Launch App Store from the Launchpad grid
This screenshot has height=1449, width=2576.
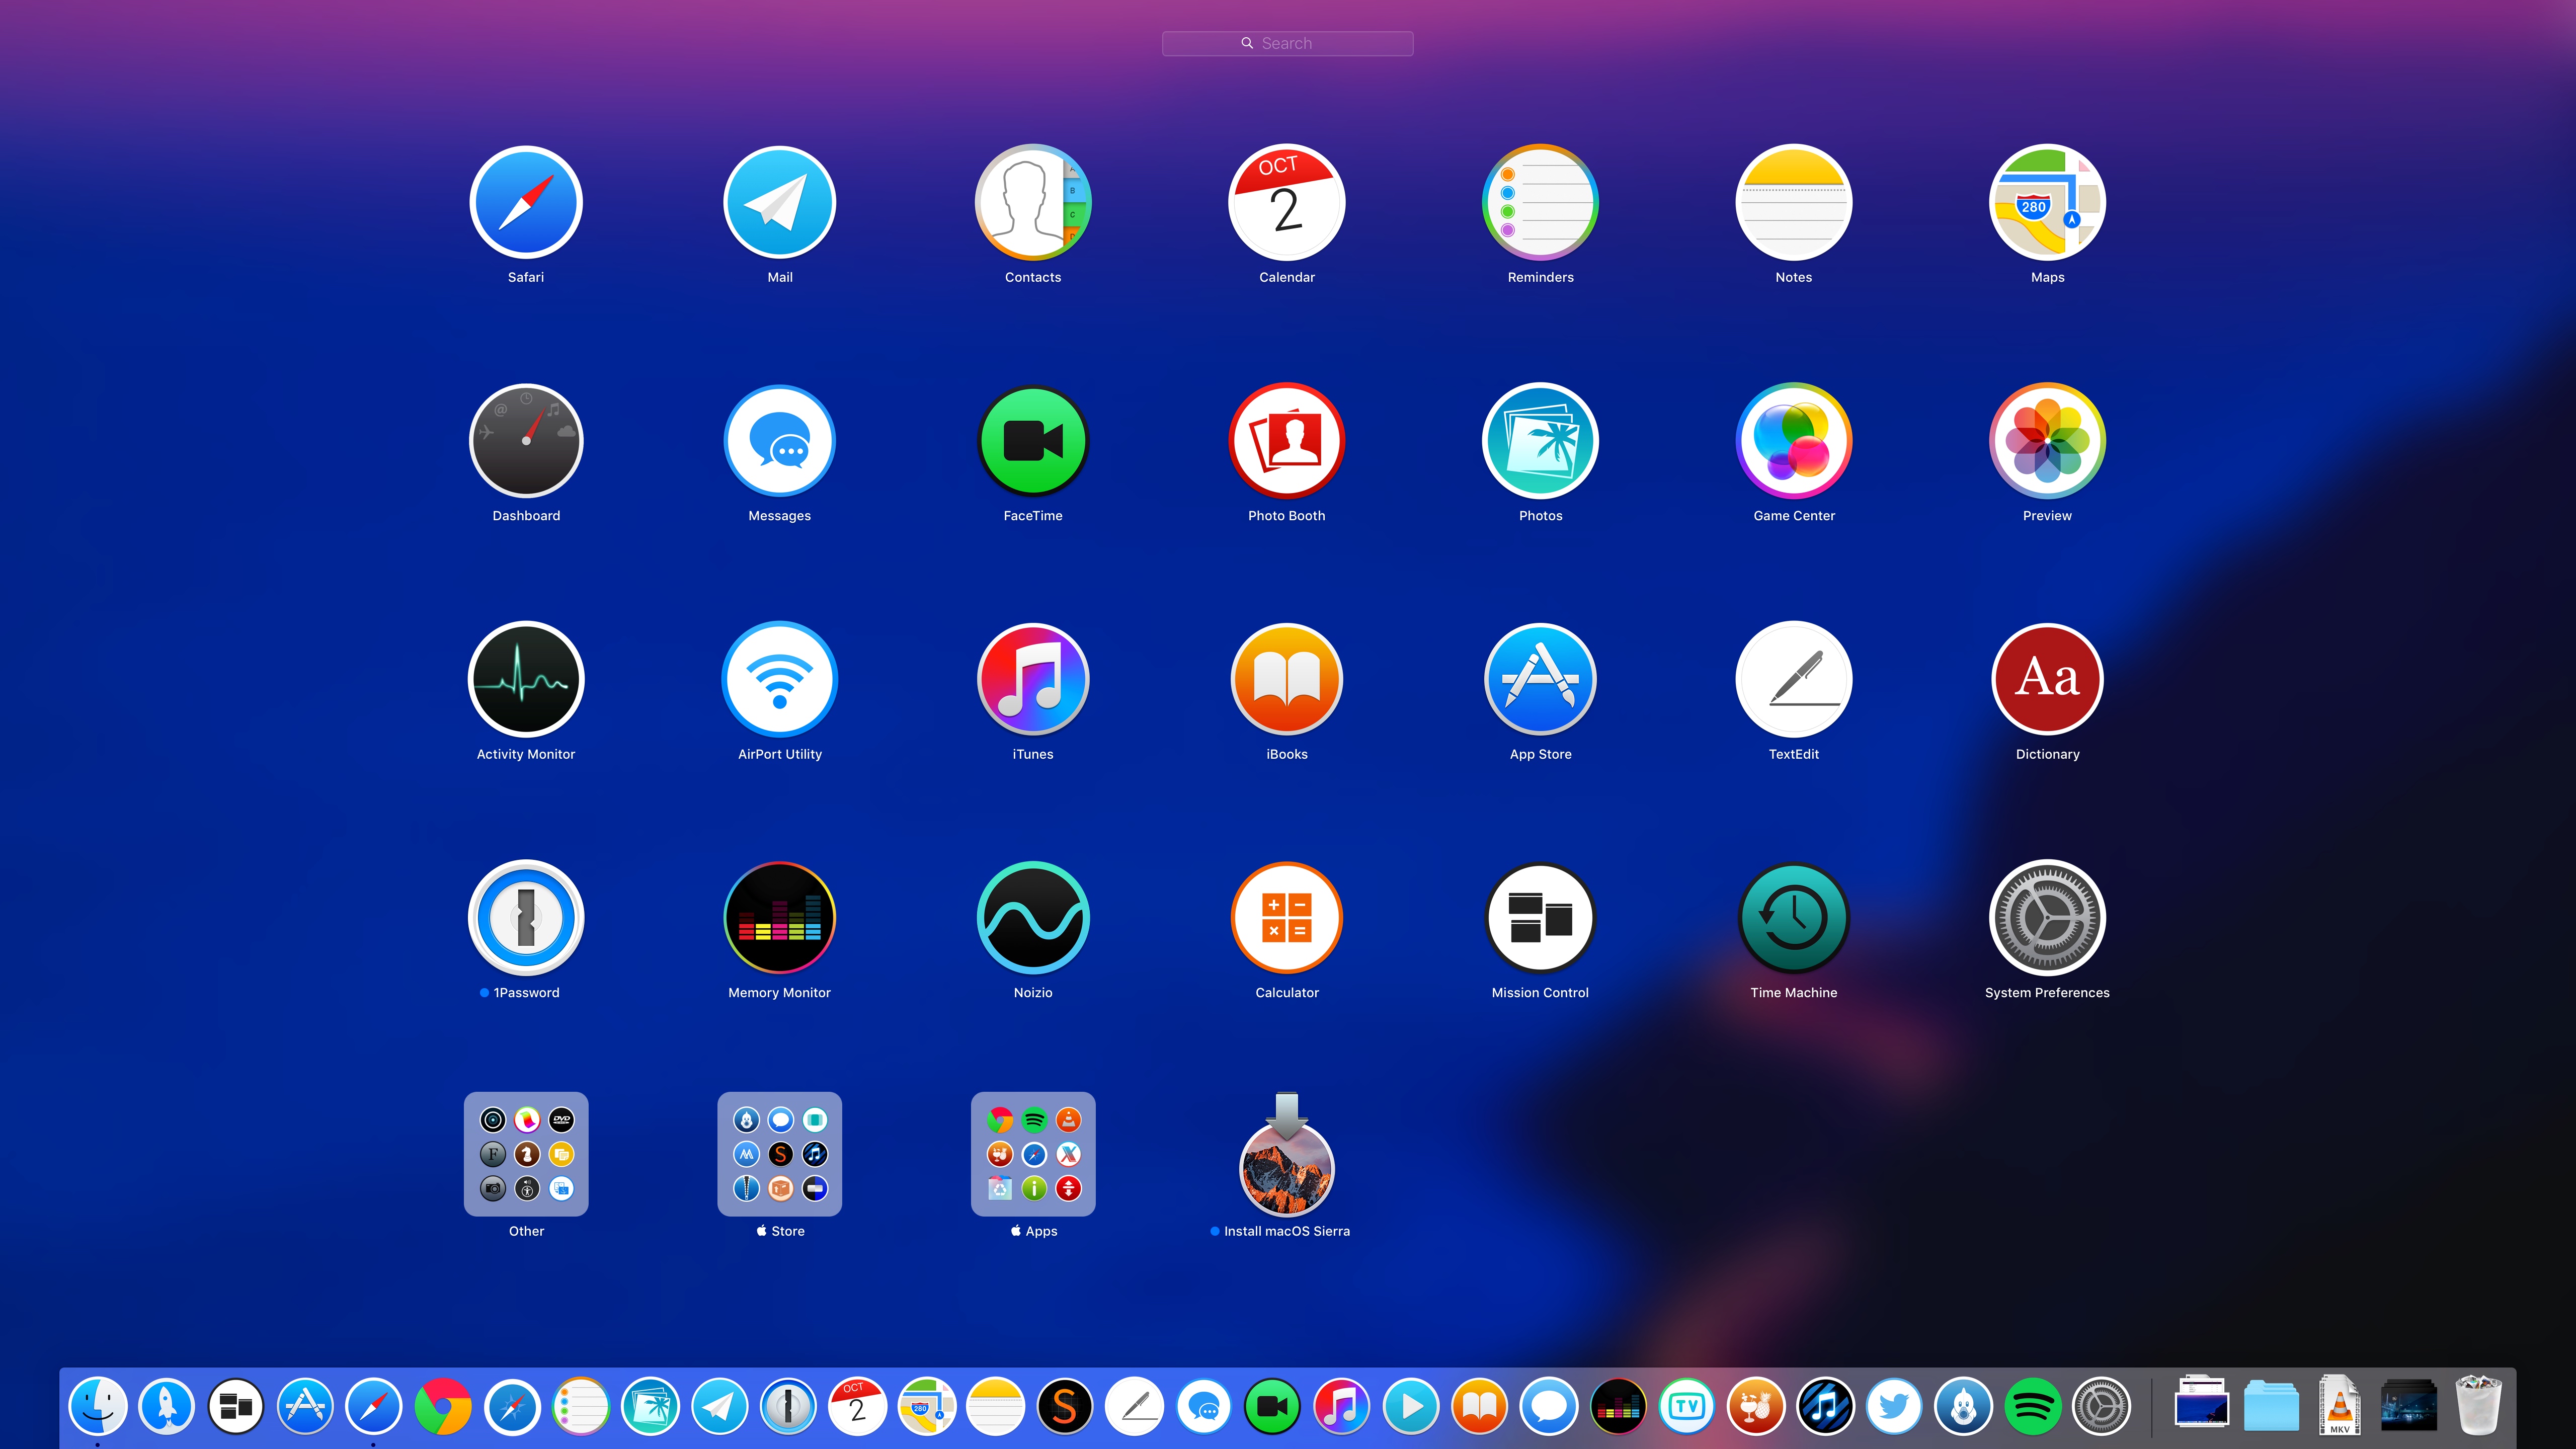(1540, 679)
